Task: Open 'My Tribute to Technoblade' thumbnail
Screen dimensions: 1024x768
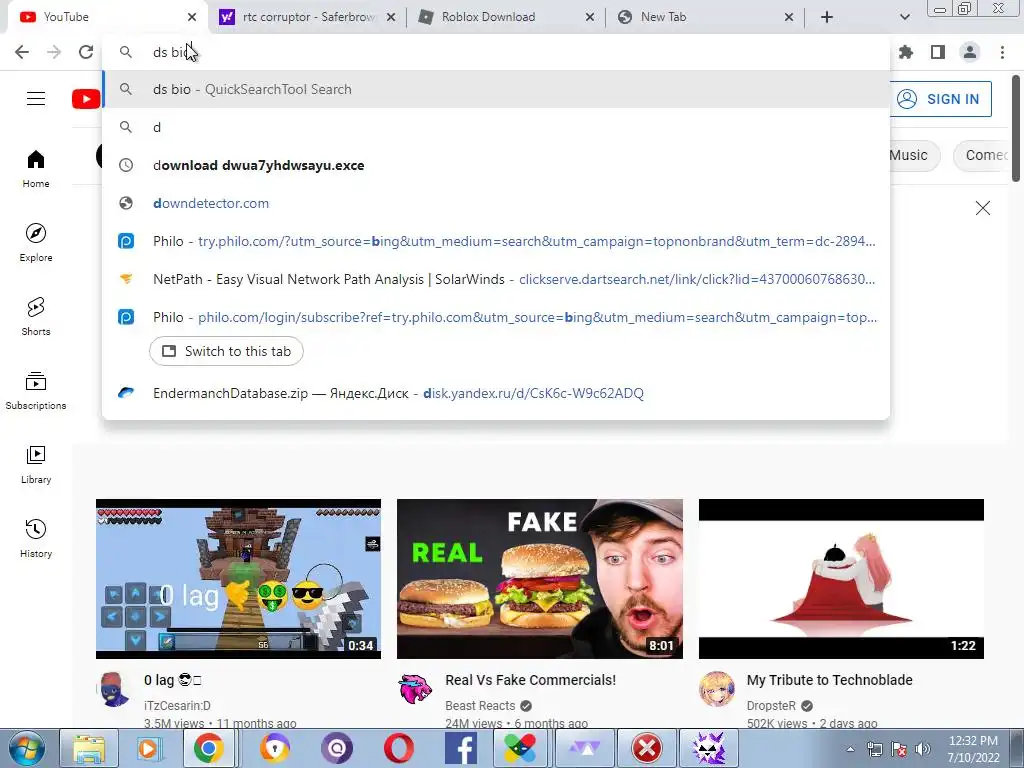Action: point(841,579)
